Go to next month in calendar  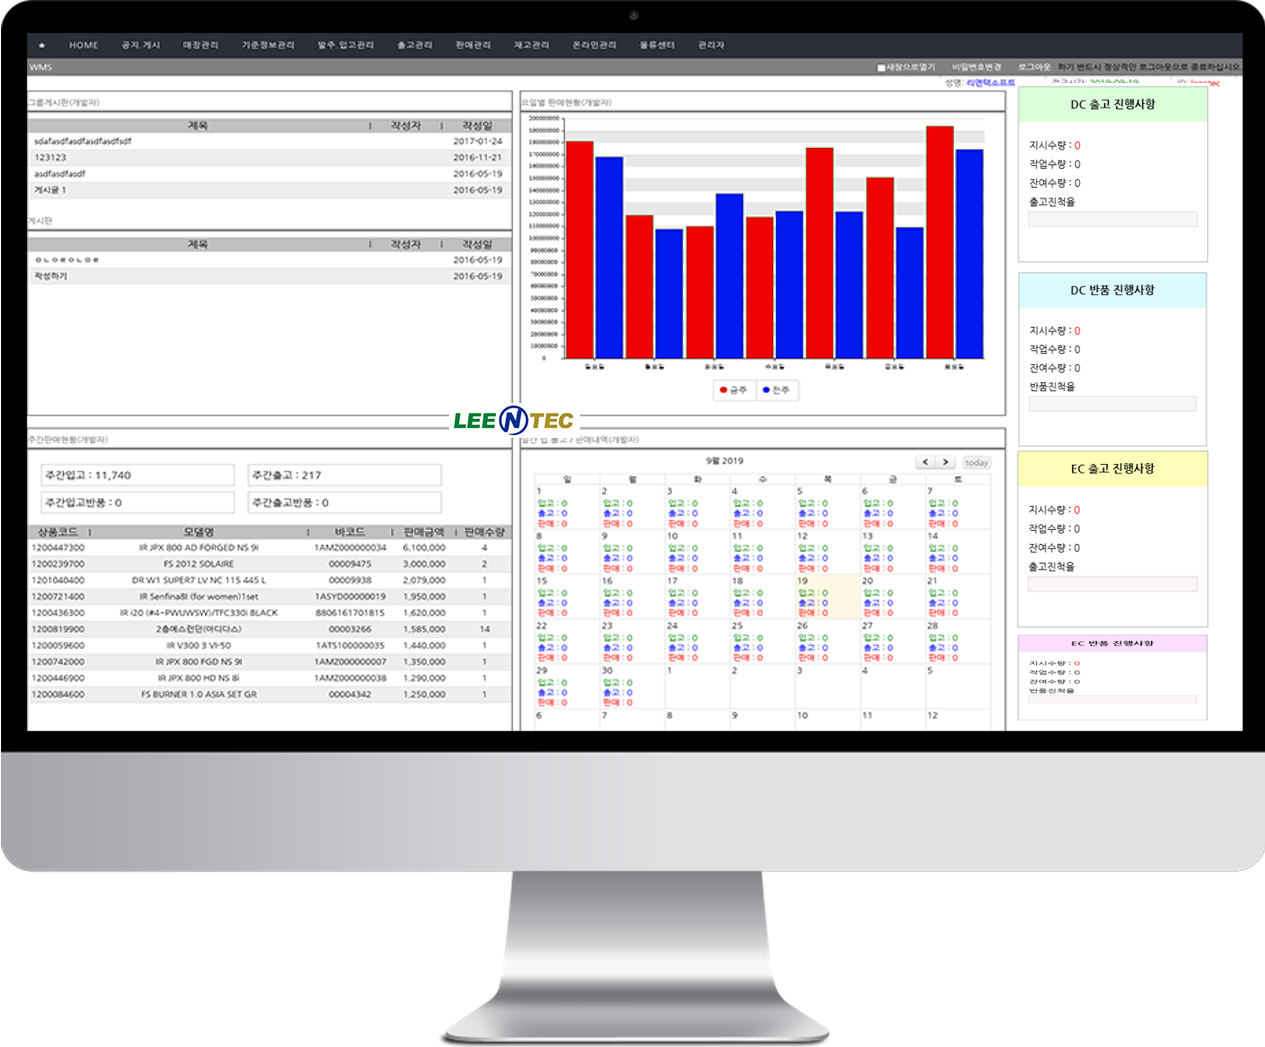click(x=945, y=462)
